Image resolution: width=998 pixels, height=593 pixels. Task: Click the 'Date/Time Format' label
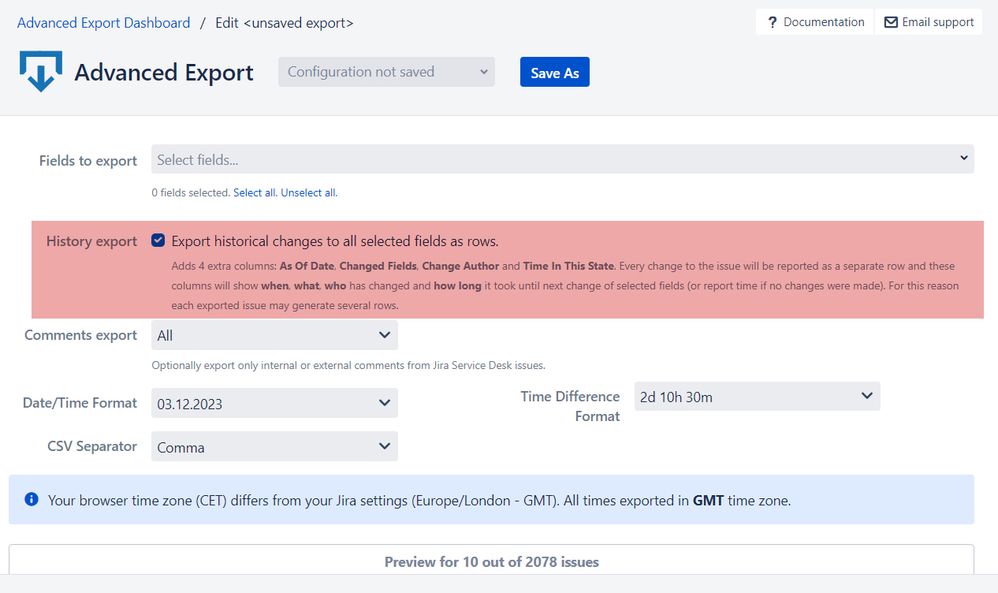[80, 403]
